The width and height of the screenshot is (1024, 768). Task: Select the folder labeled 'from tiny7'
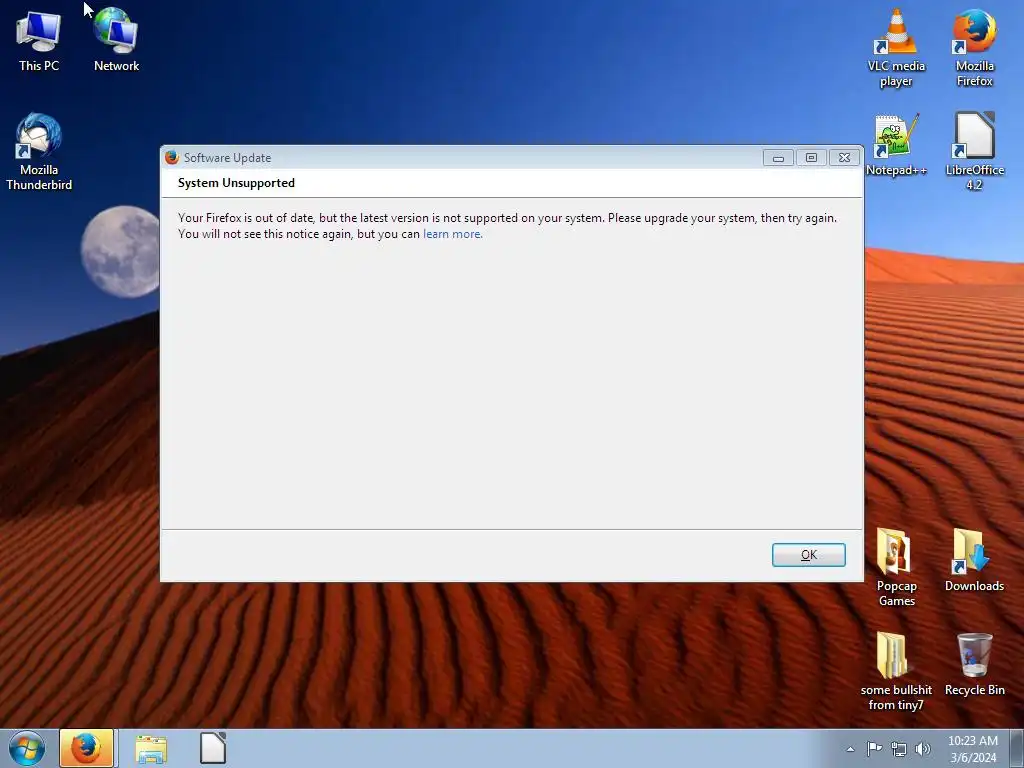[x=896, y=671]
